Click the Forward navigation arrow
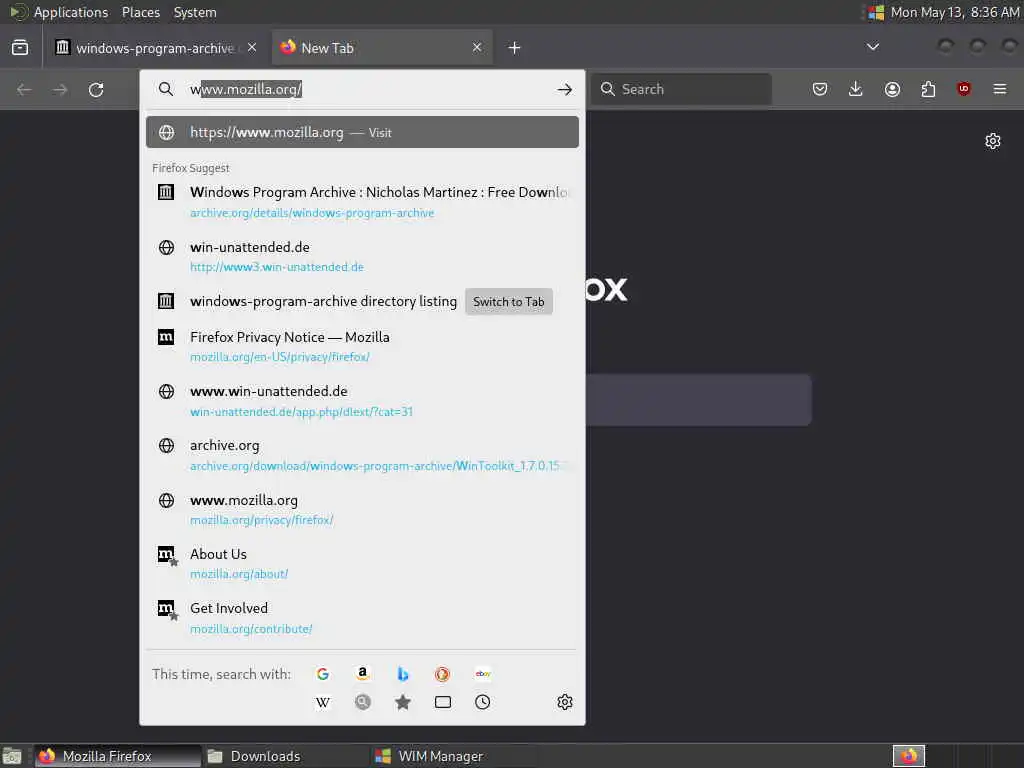 60,89
